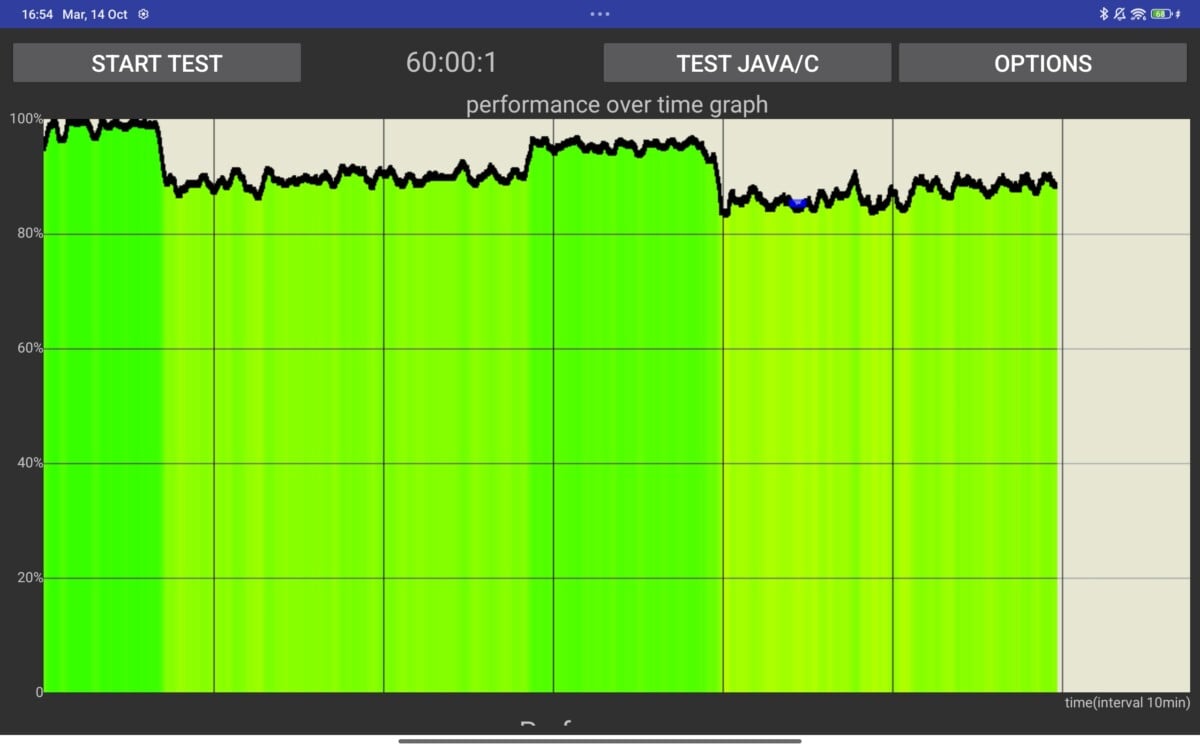The image size is (1200, 750).
Task: Tap the muted notification bell icon
Action: coord(1120,14)
